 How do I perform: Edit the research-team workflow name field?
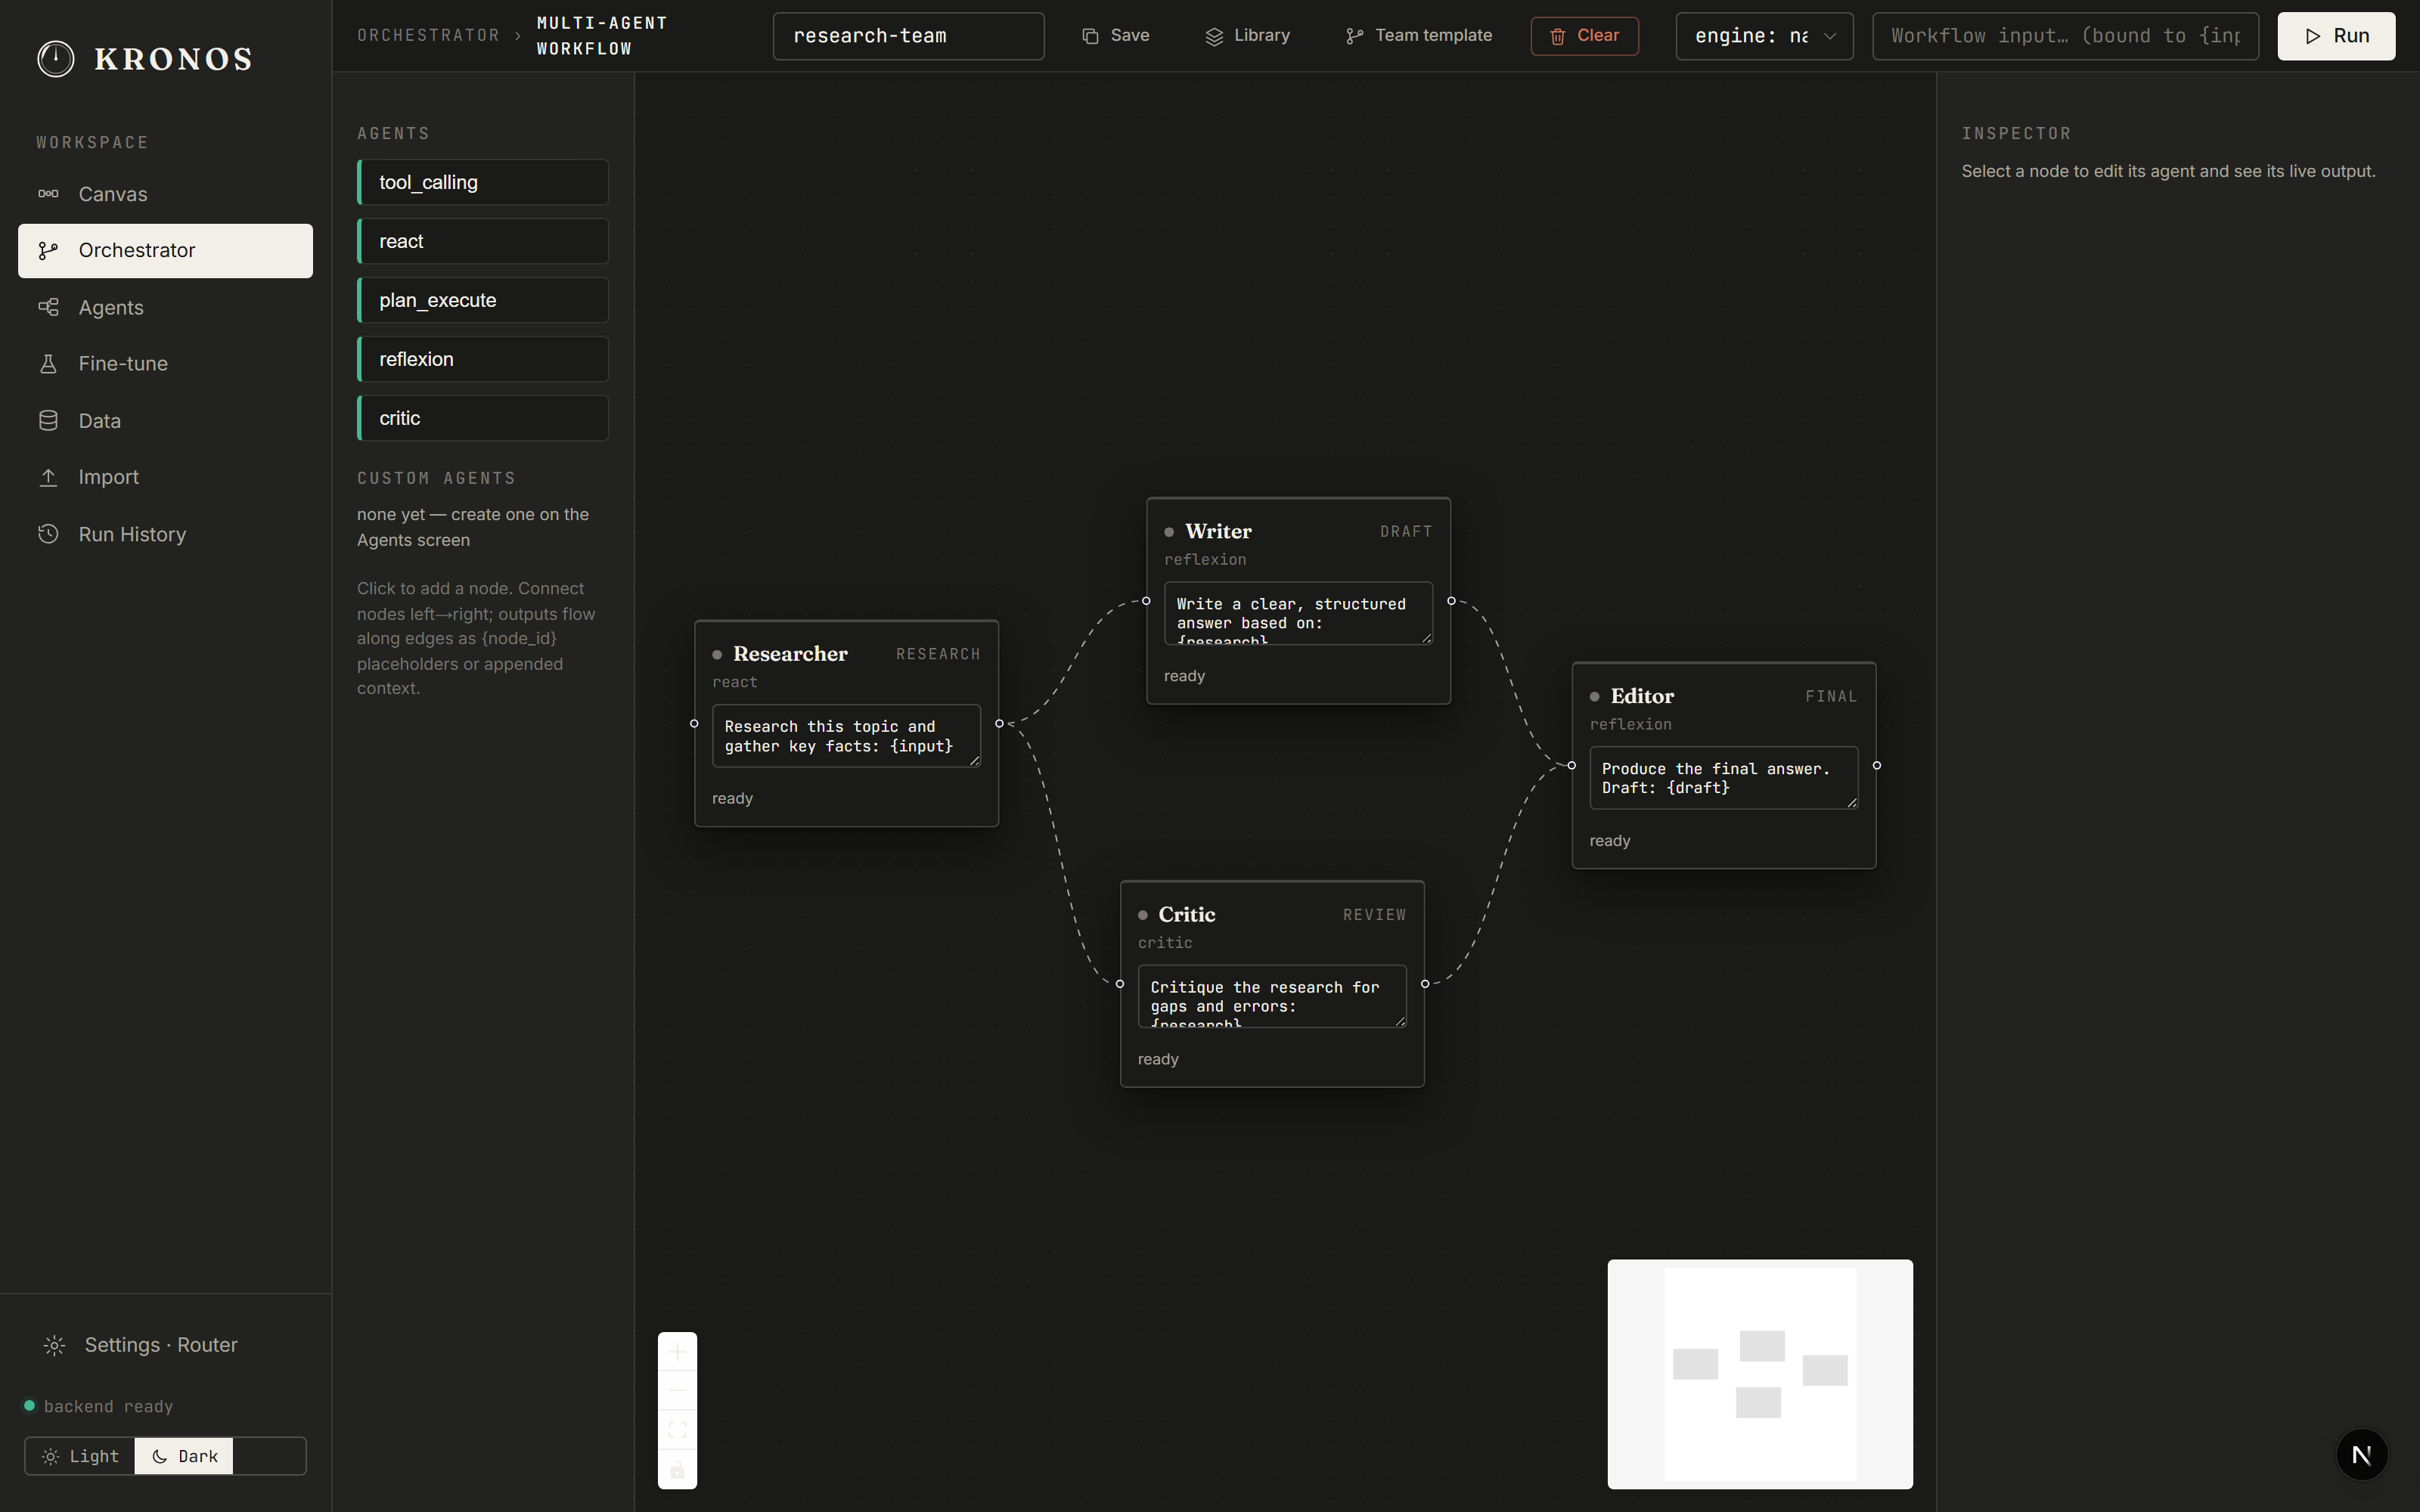pyautogui.click(x=908, y=36)
